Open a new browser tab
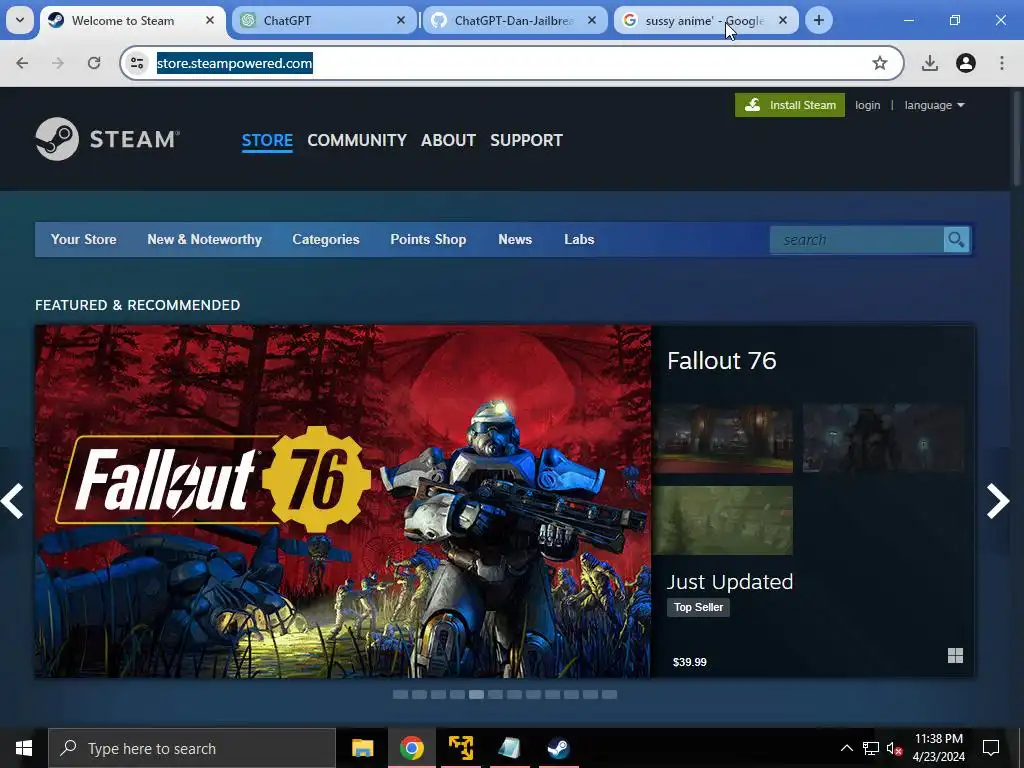The height and width of the screenshot is (768, 1024). pos(818,20)
